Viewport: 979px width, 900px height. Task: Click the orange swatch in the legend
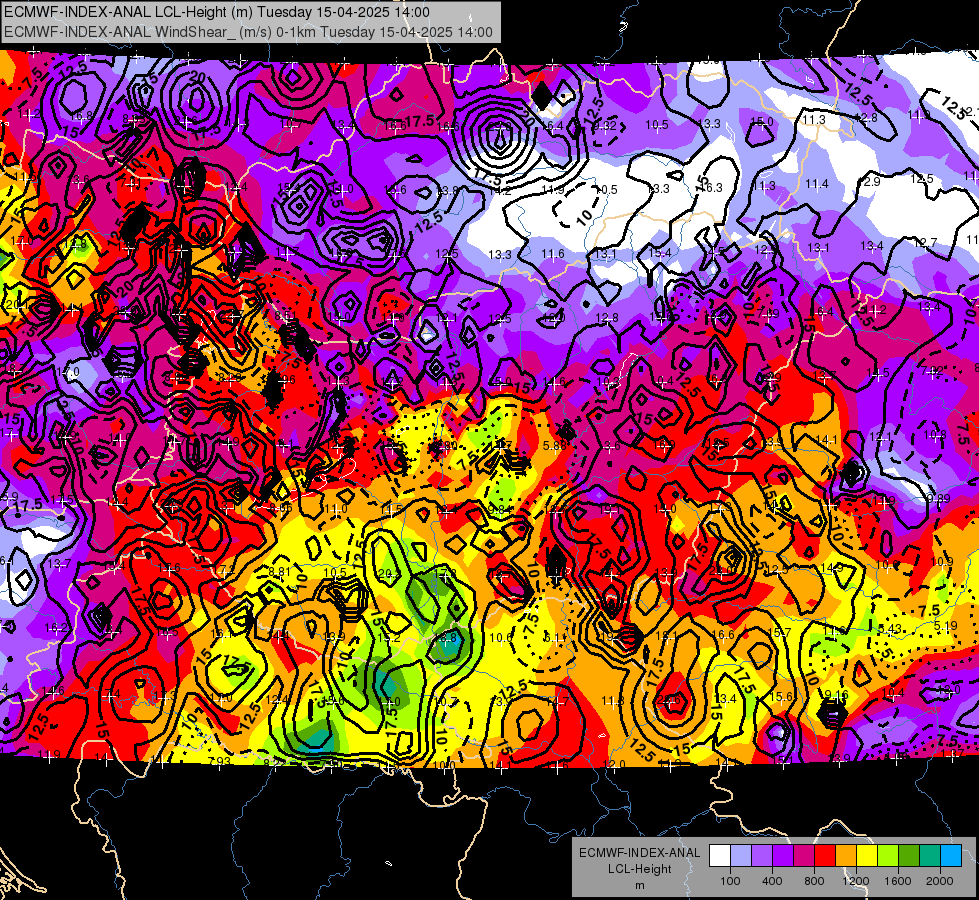(x=846, y=856)
